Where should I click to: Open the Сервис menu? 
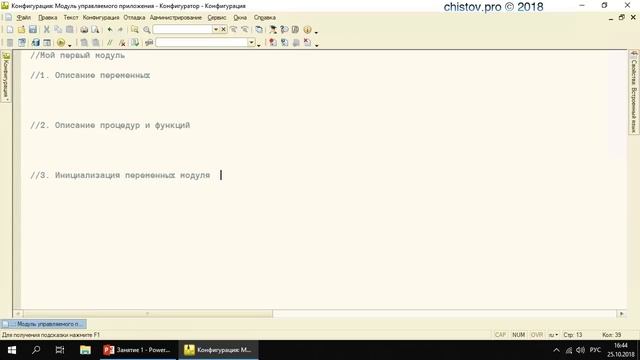(x=217, y=18)
